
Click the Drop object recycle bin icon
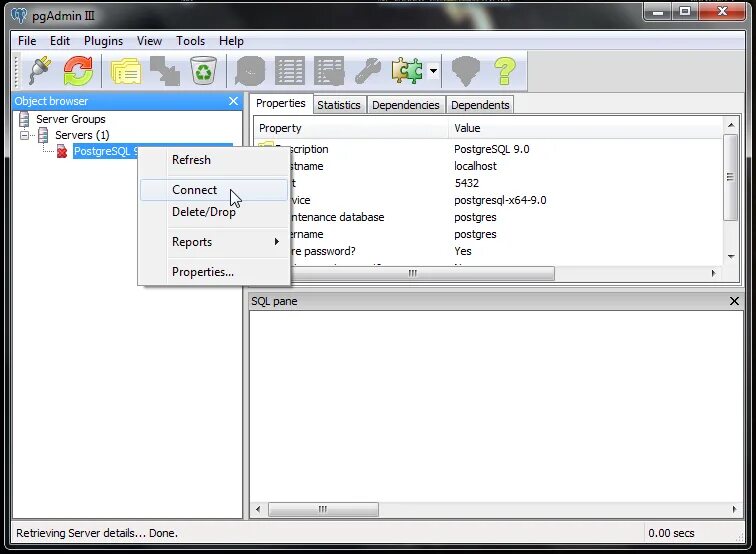click(203, 71)
